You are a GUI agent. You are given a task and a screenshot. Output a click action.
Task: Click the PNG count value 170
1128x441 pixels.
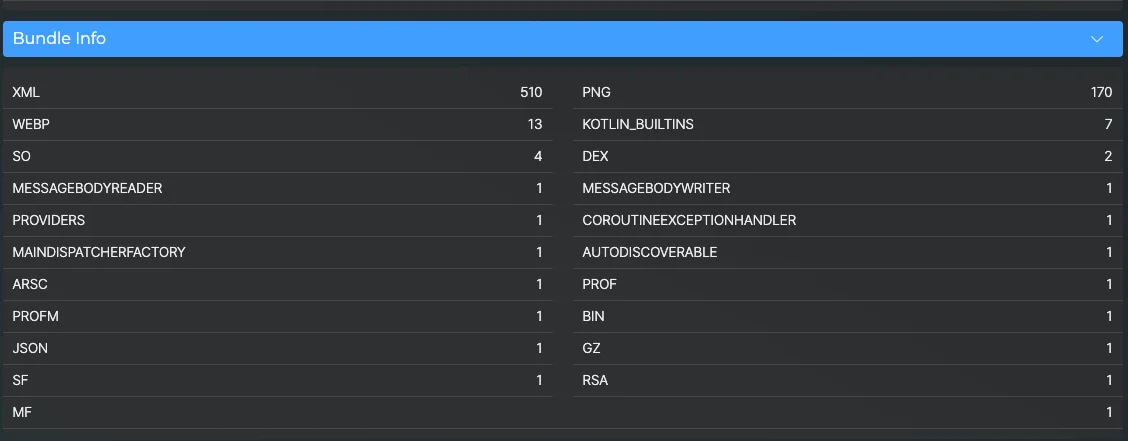coord(1101,93)
